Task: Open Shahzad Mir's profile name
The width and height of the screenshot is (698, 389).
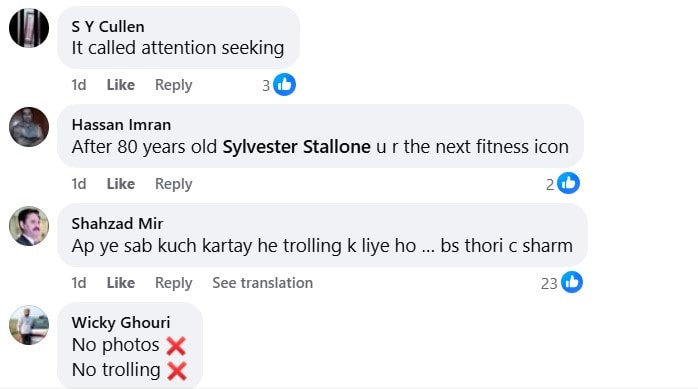Action: (117, 223)
